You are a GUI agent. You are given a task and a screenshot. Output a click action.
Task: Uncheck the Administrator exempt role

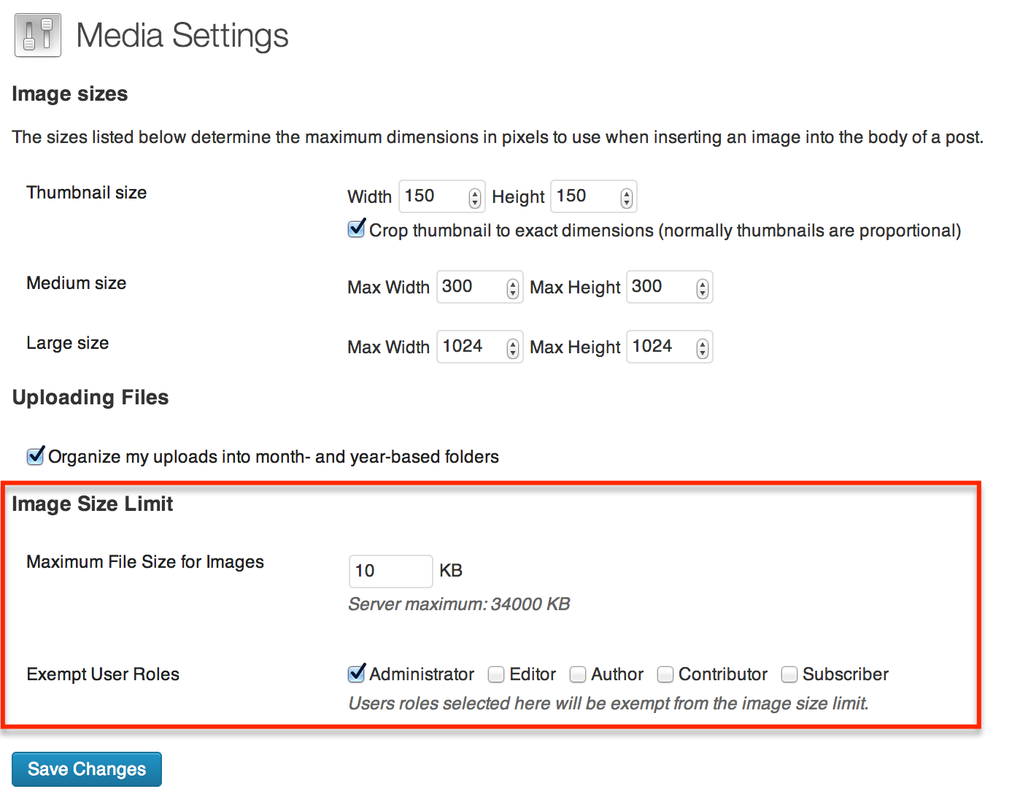pyautogui.click(x=356, y=674)
